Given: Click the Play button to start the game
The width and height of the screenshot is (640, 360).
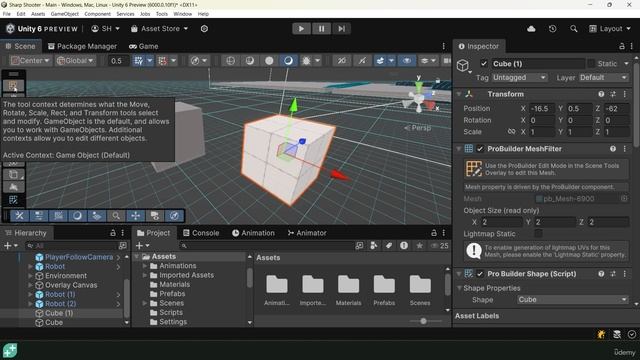Looking at the screenshot, I should pos(301,29).
